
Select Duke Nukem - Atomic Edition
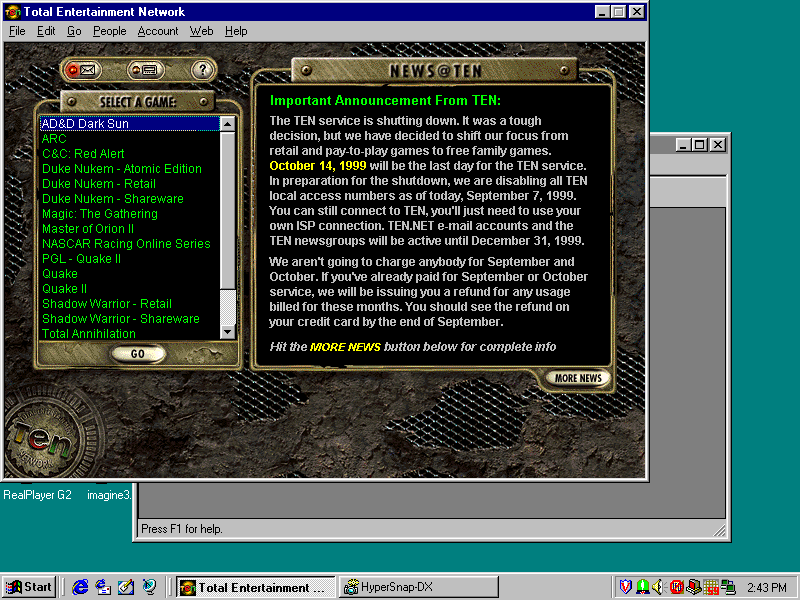tap(130, 168)
